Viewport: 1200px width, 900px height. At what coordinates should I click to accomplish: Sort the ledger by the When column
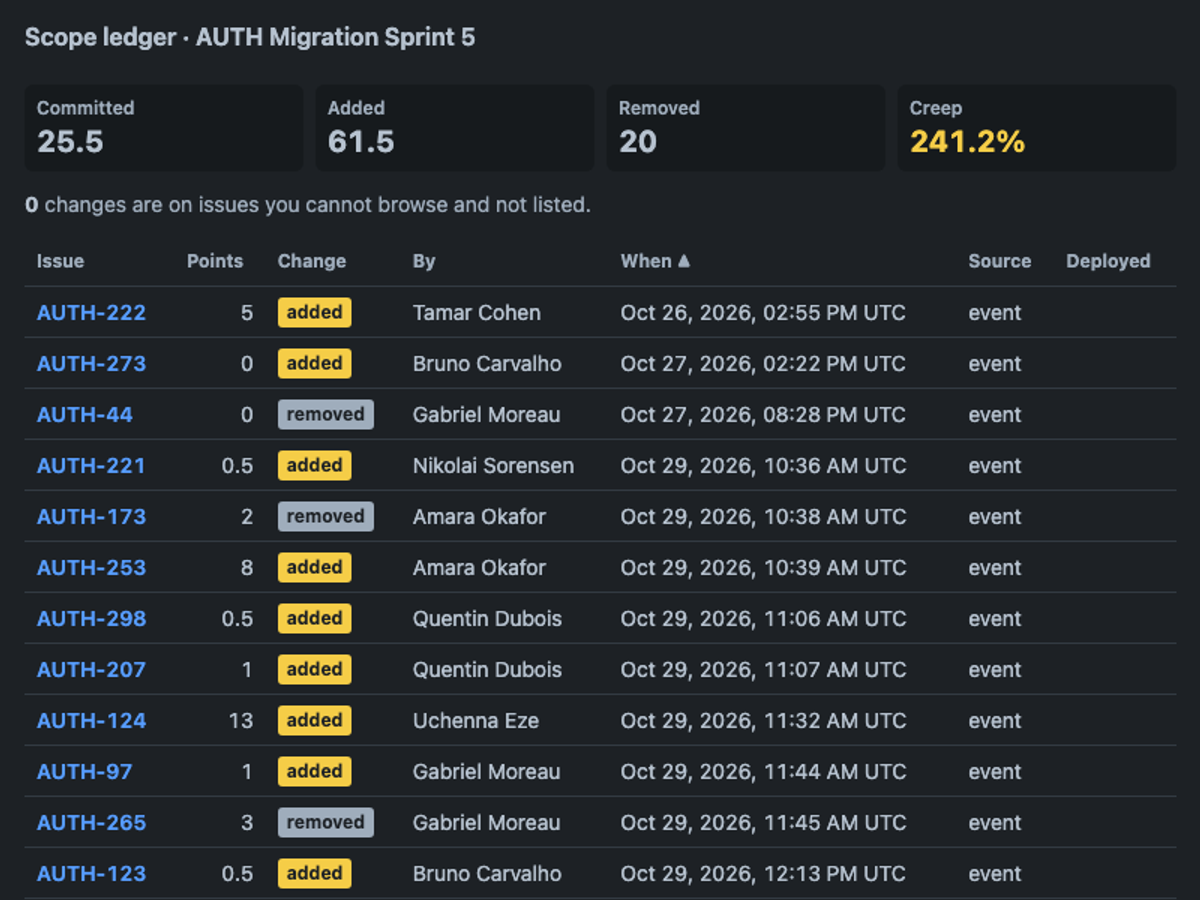click(655, 261)
